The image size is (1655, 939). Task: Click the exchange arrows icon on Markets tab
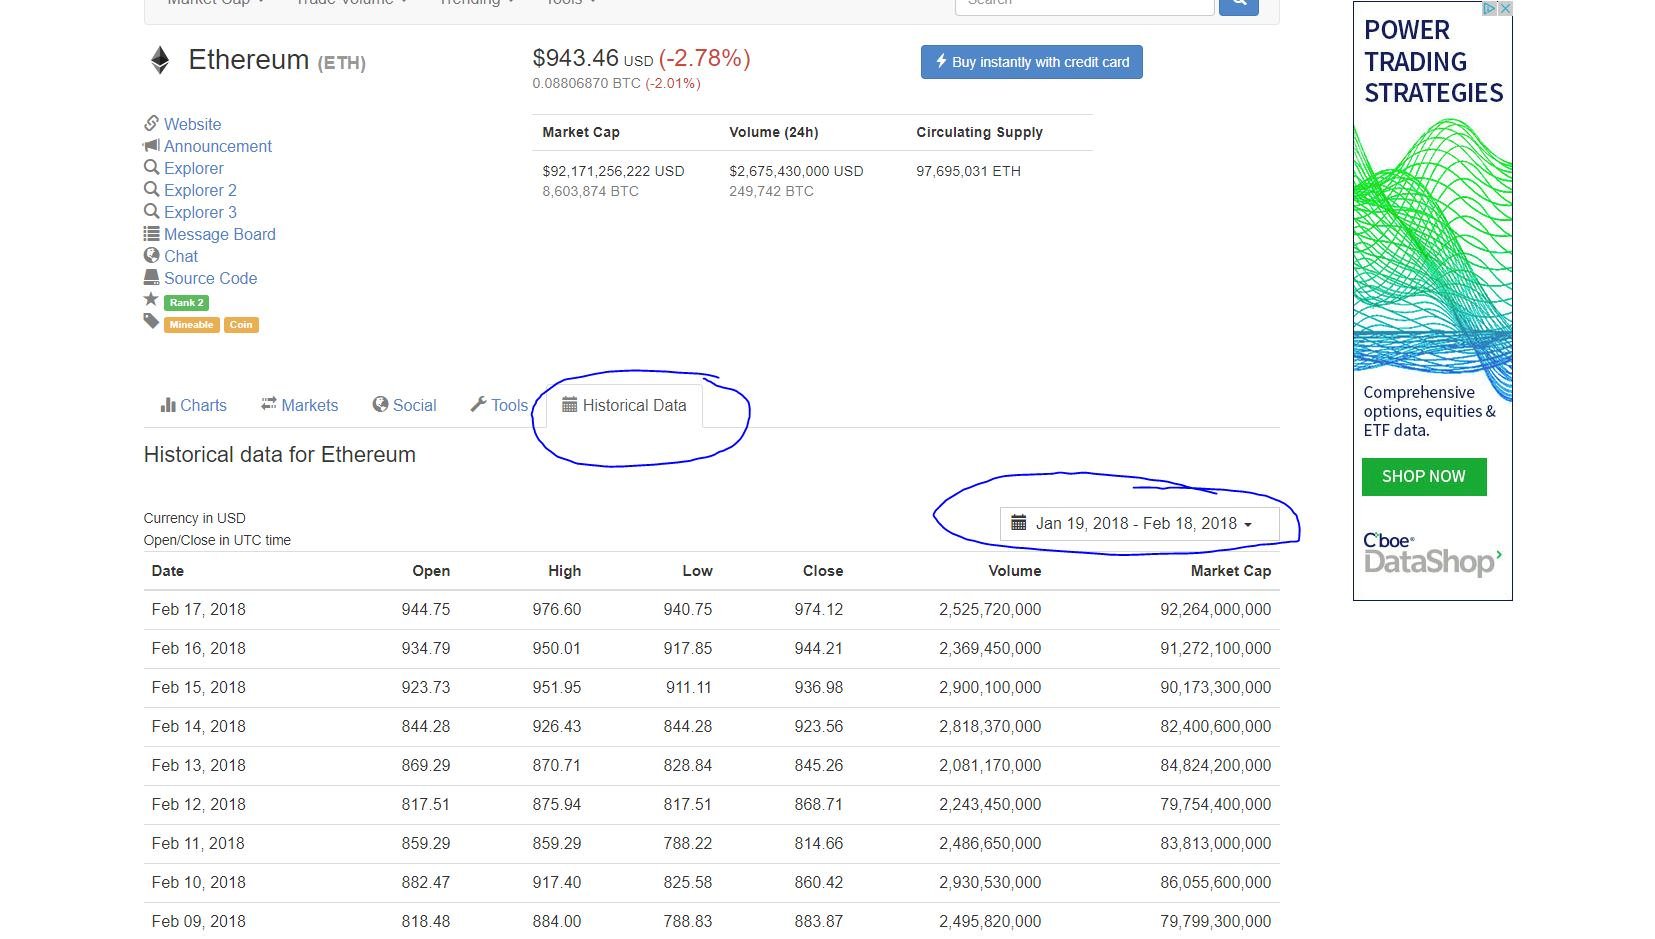pyautogui.click(x=268, y=404)
